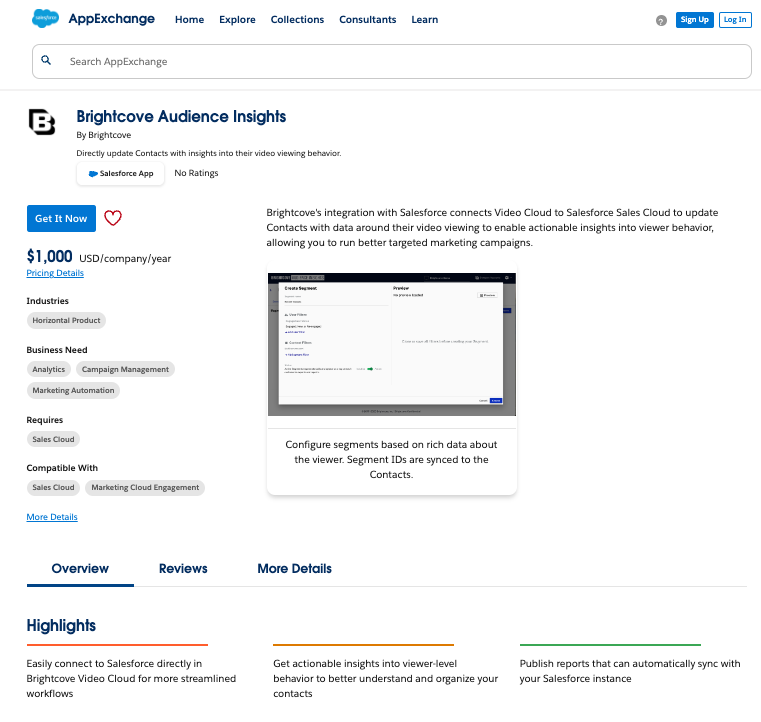
Task: Open the Create Segment screenshot thumbnail
Action: (x=391, y=343)
